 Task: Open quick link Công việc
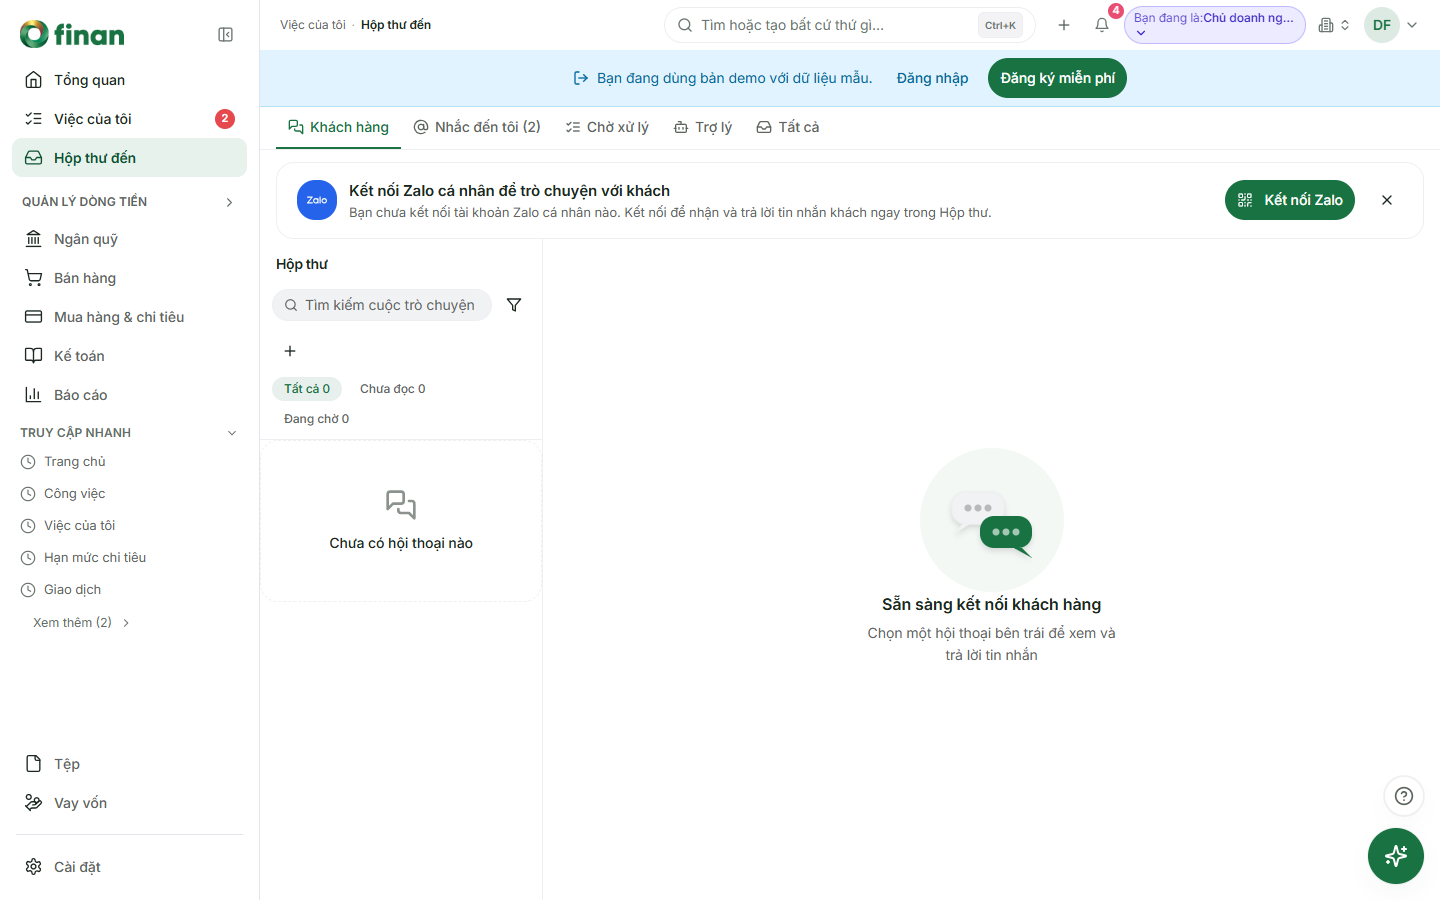coord(74,494)
